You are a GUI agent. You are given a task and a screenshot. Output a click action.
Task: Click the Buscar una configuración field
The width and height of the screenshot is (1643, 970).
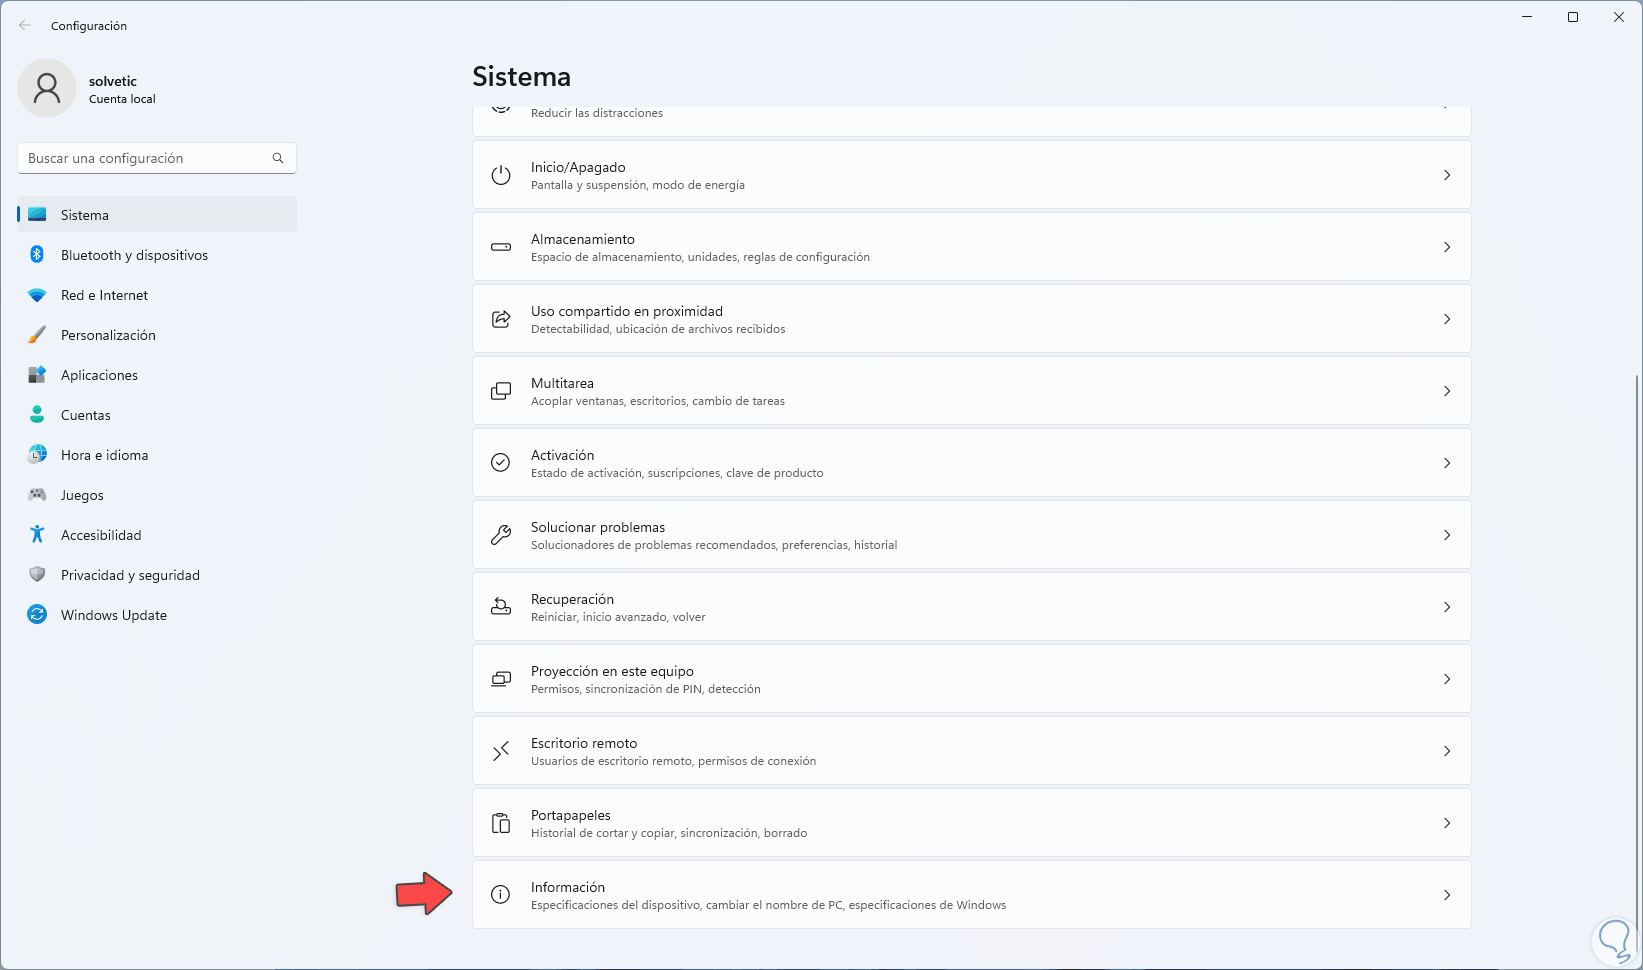[x=145, y=158]
